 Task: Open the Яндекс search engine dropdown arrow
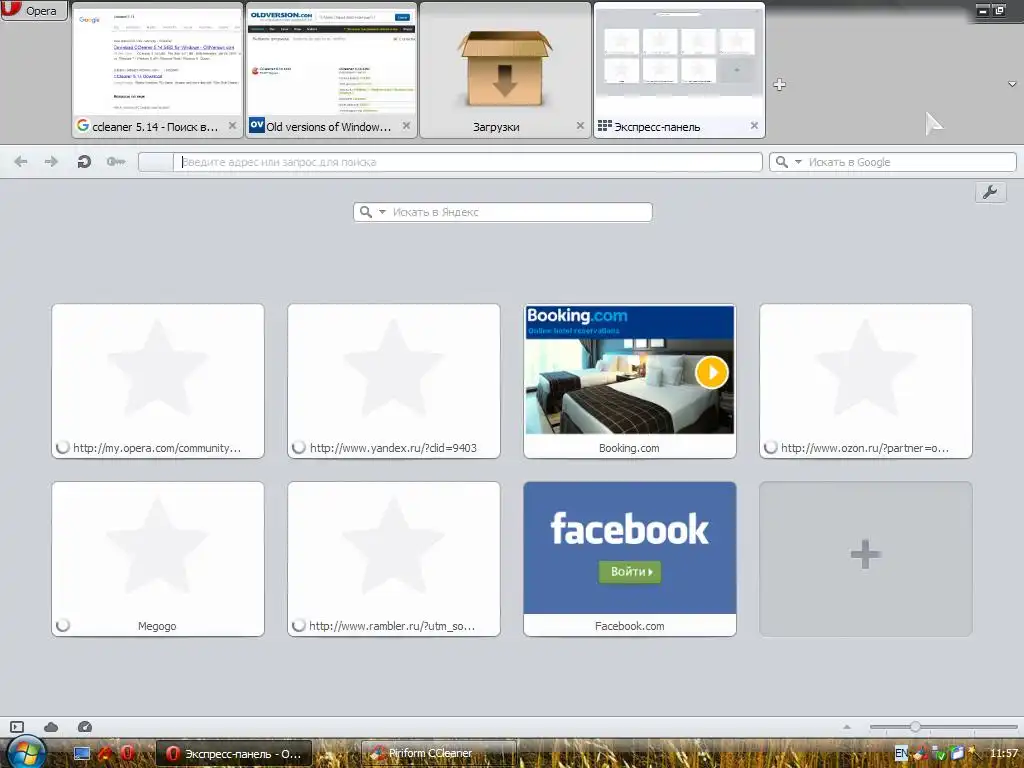[x=383, y=212]
